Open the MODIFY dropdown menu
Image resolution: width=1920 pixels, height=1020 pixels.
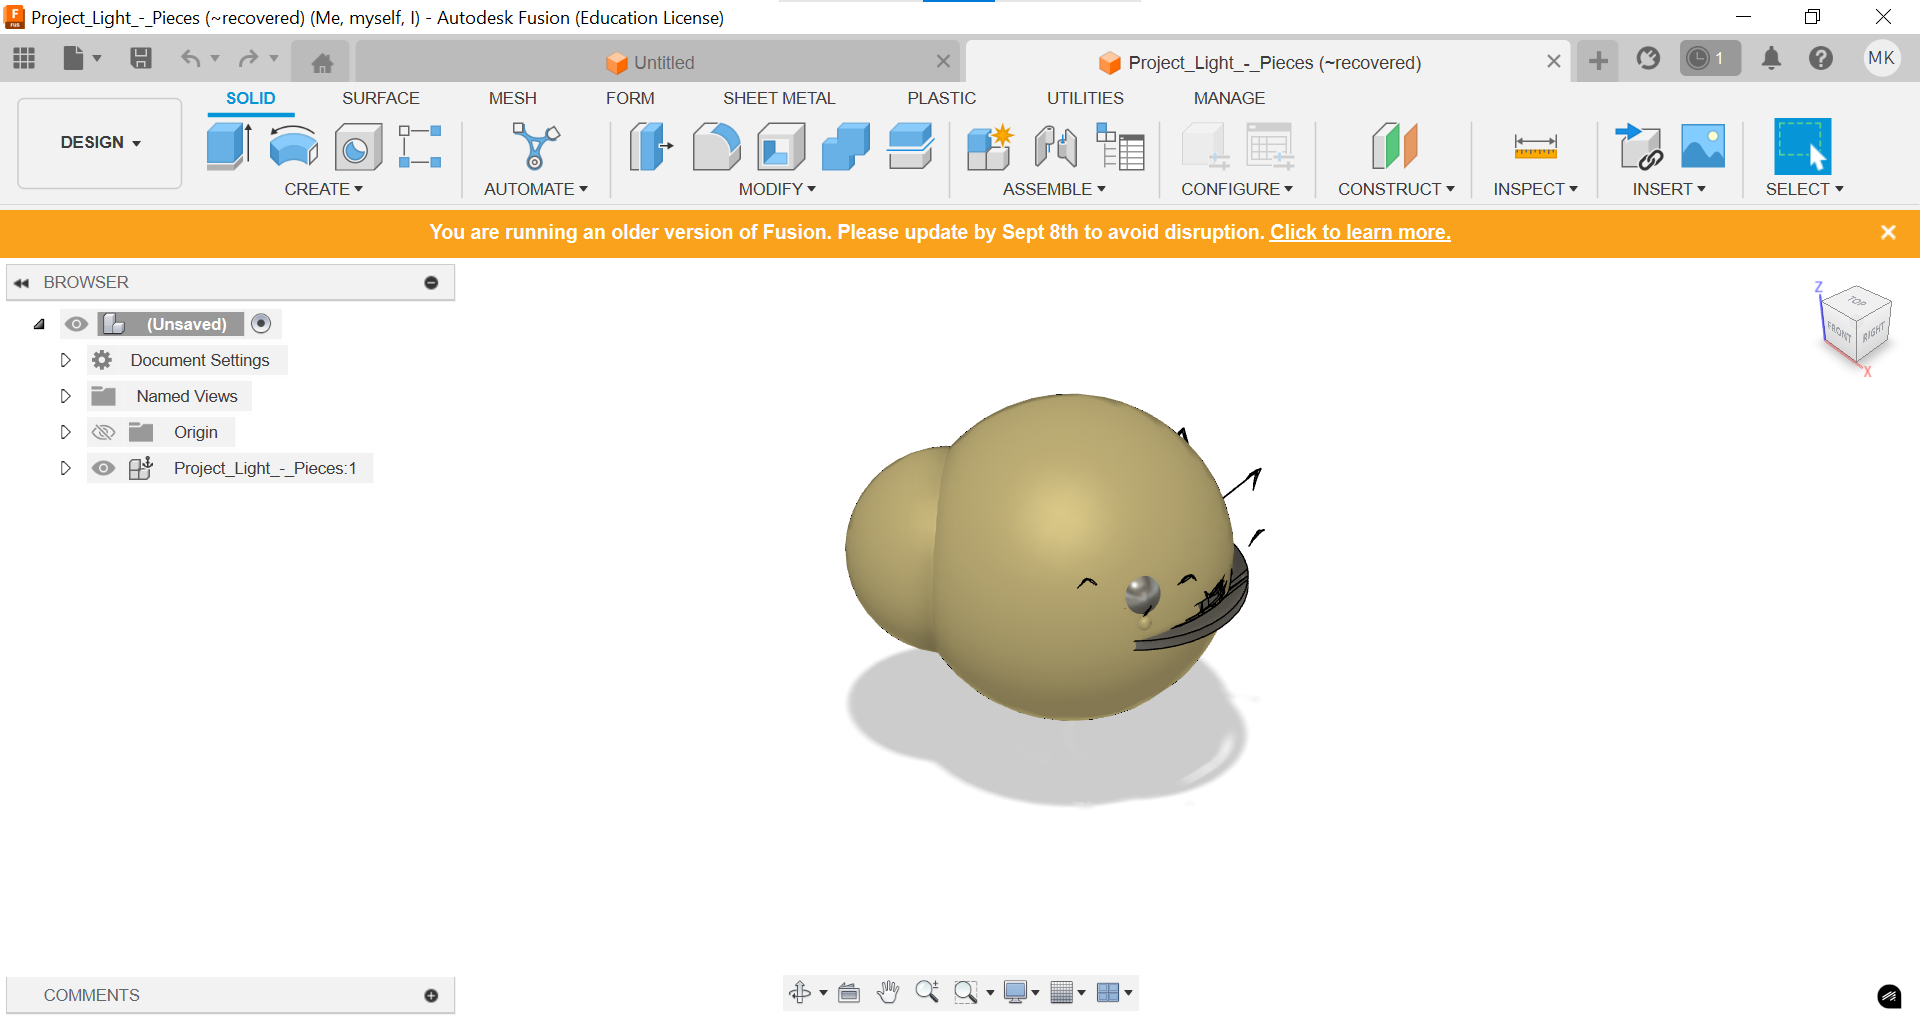point(777,189)
